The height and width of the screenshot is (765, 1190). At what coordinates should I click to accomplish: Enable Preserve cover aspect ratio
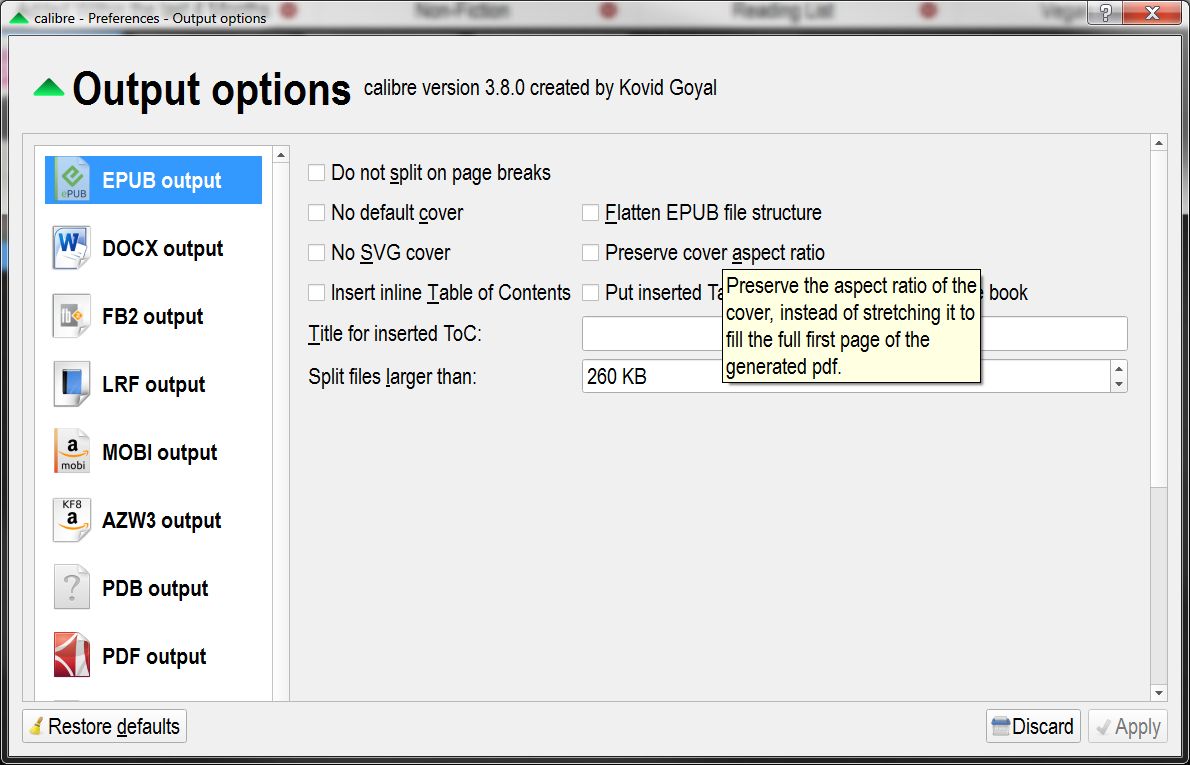[x=590, y=253]
